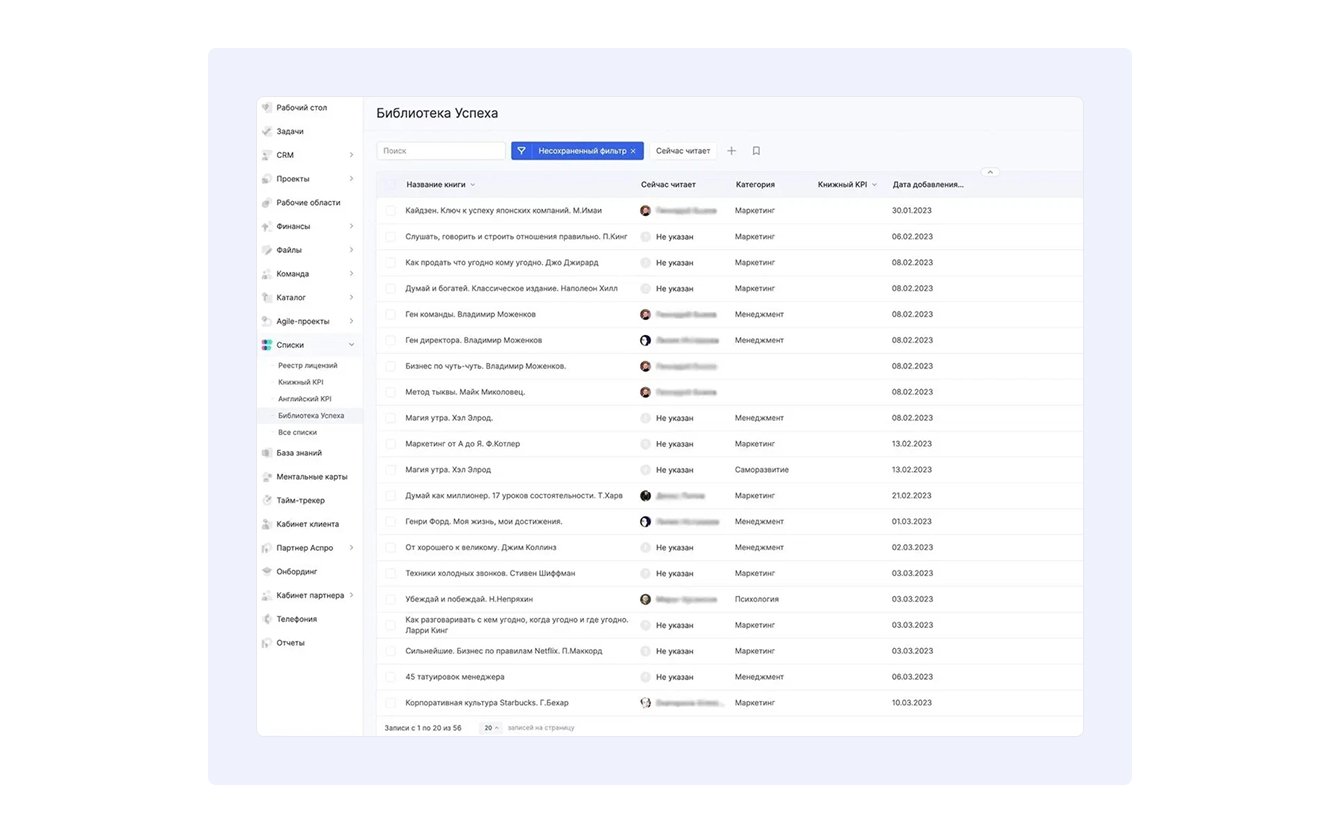Open Книжный KPI list in sidebar
The width and height of the screenshot is (1340, 833).
(x=301, y=382)
